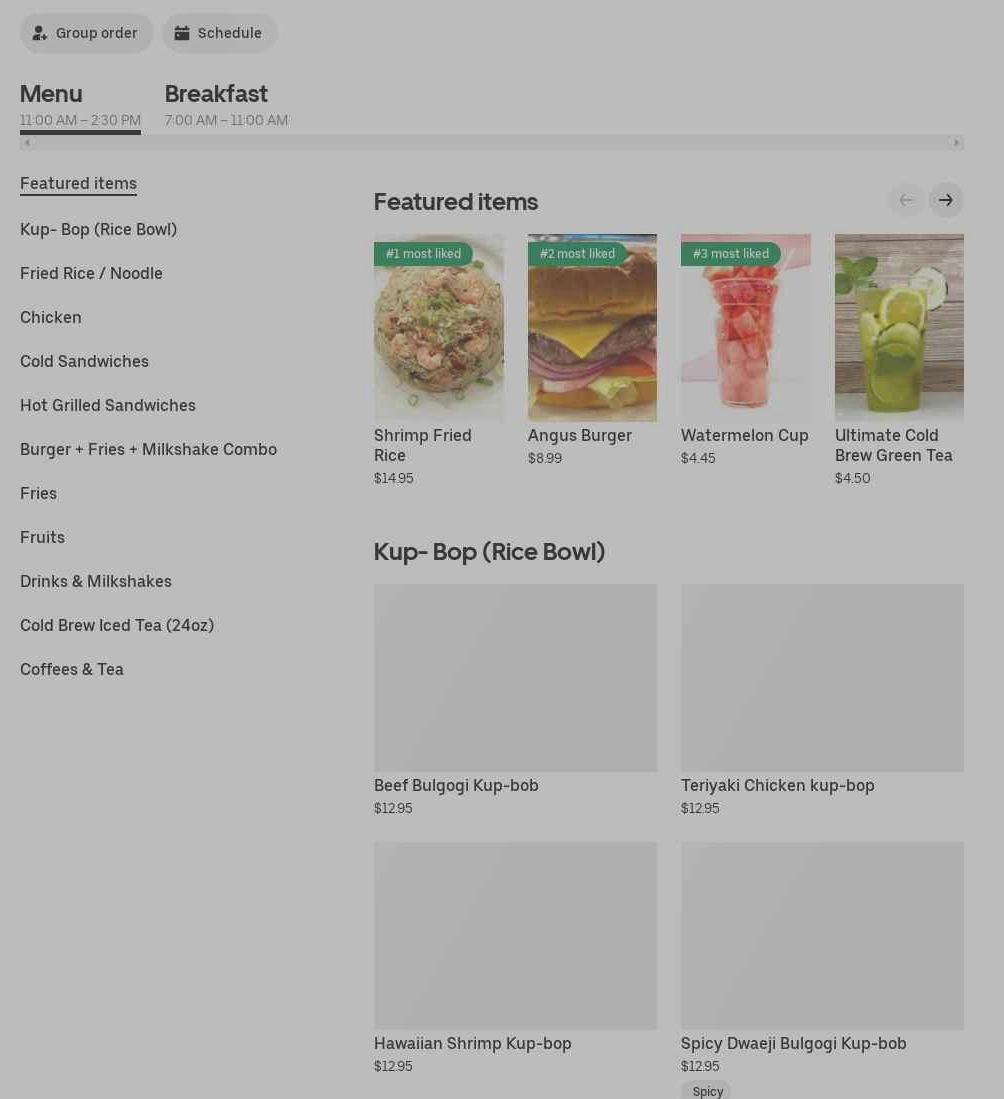Open the Shrimp Fried Rice featured item
This screenshot has width=1004, height=1099.
click(438, 360)
